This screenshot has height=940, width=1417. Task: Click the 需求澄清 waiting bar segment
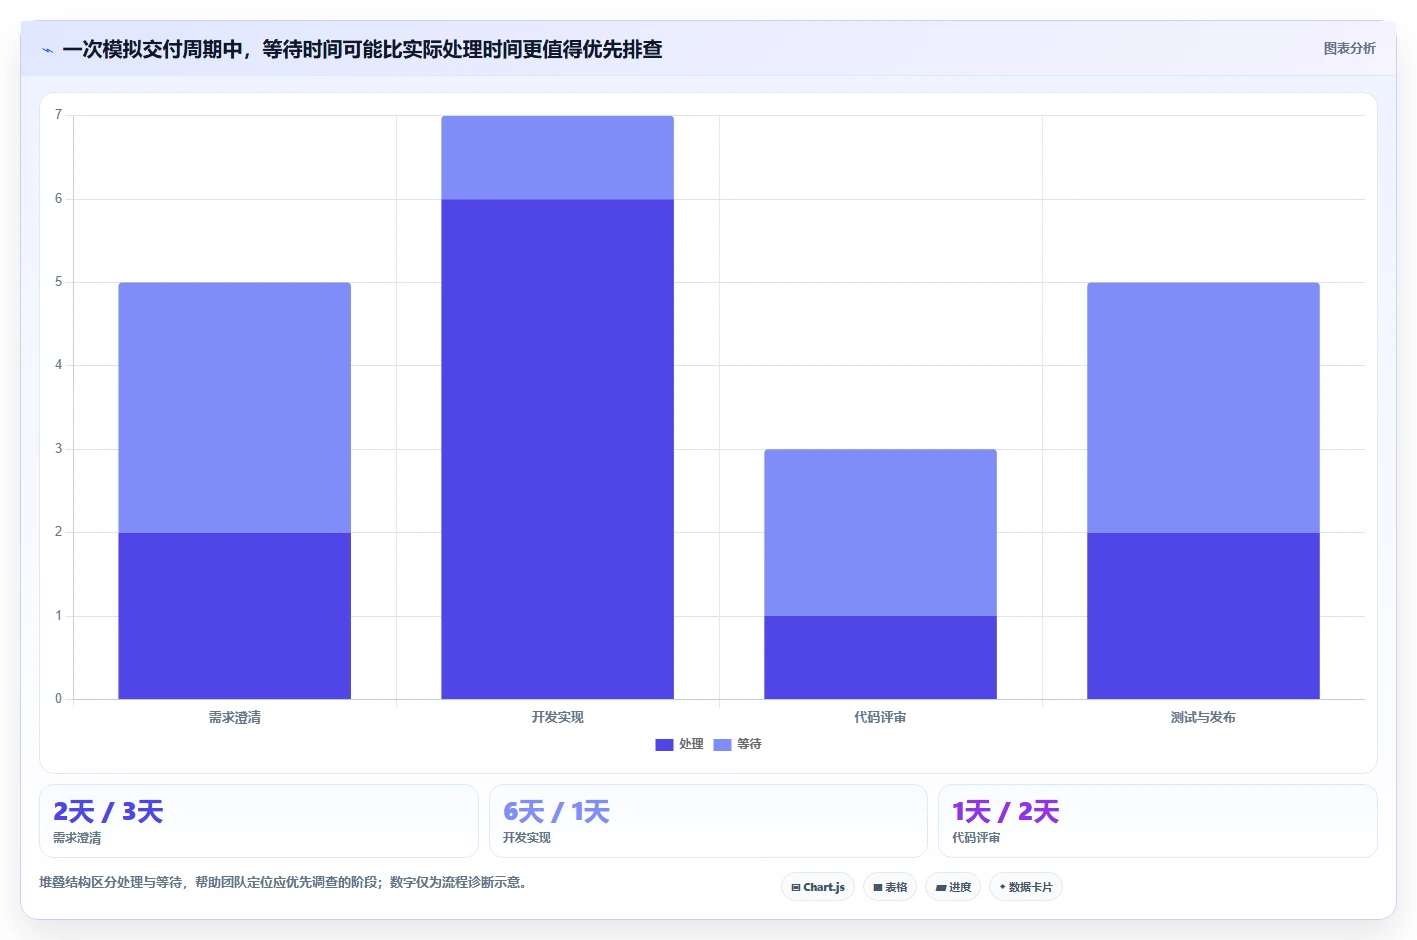tap(235, 408)
